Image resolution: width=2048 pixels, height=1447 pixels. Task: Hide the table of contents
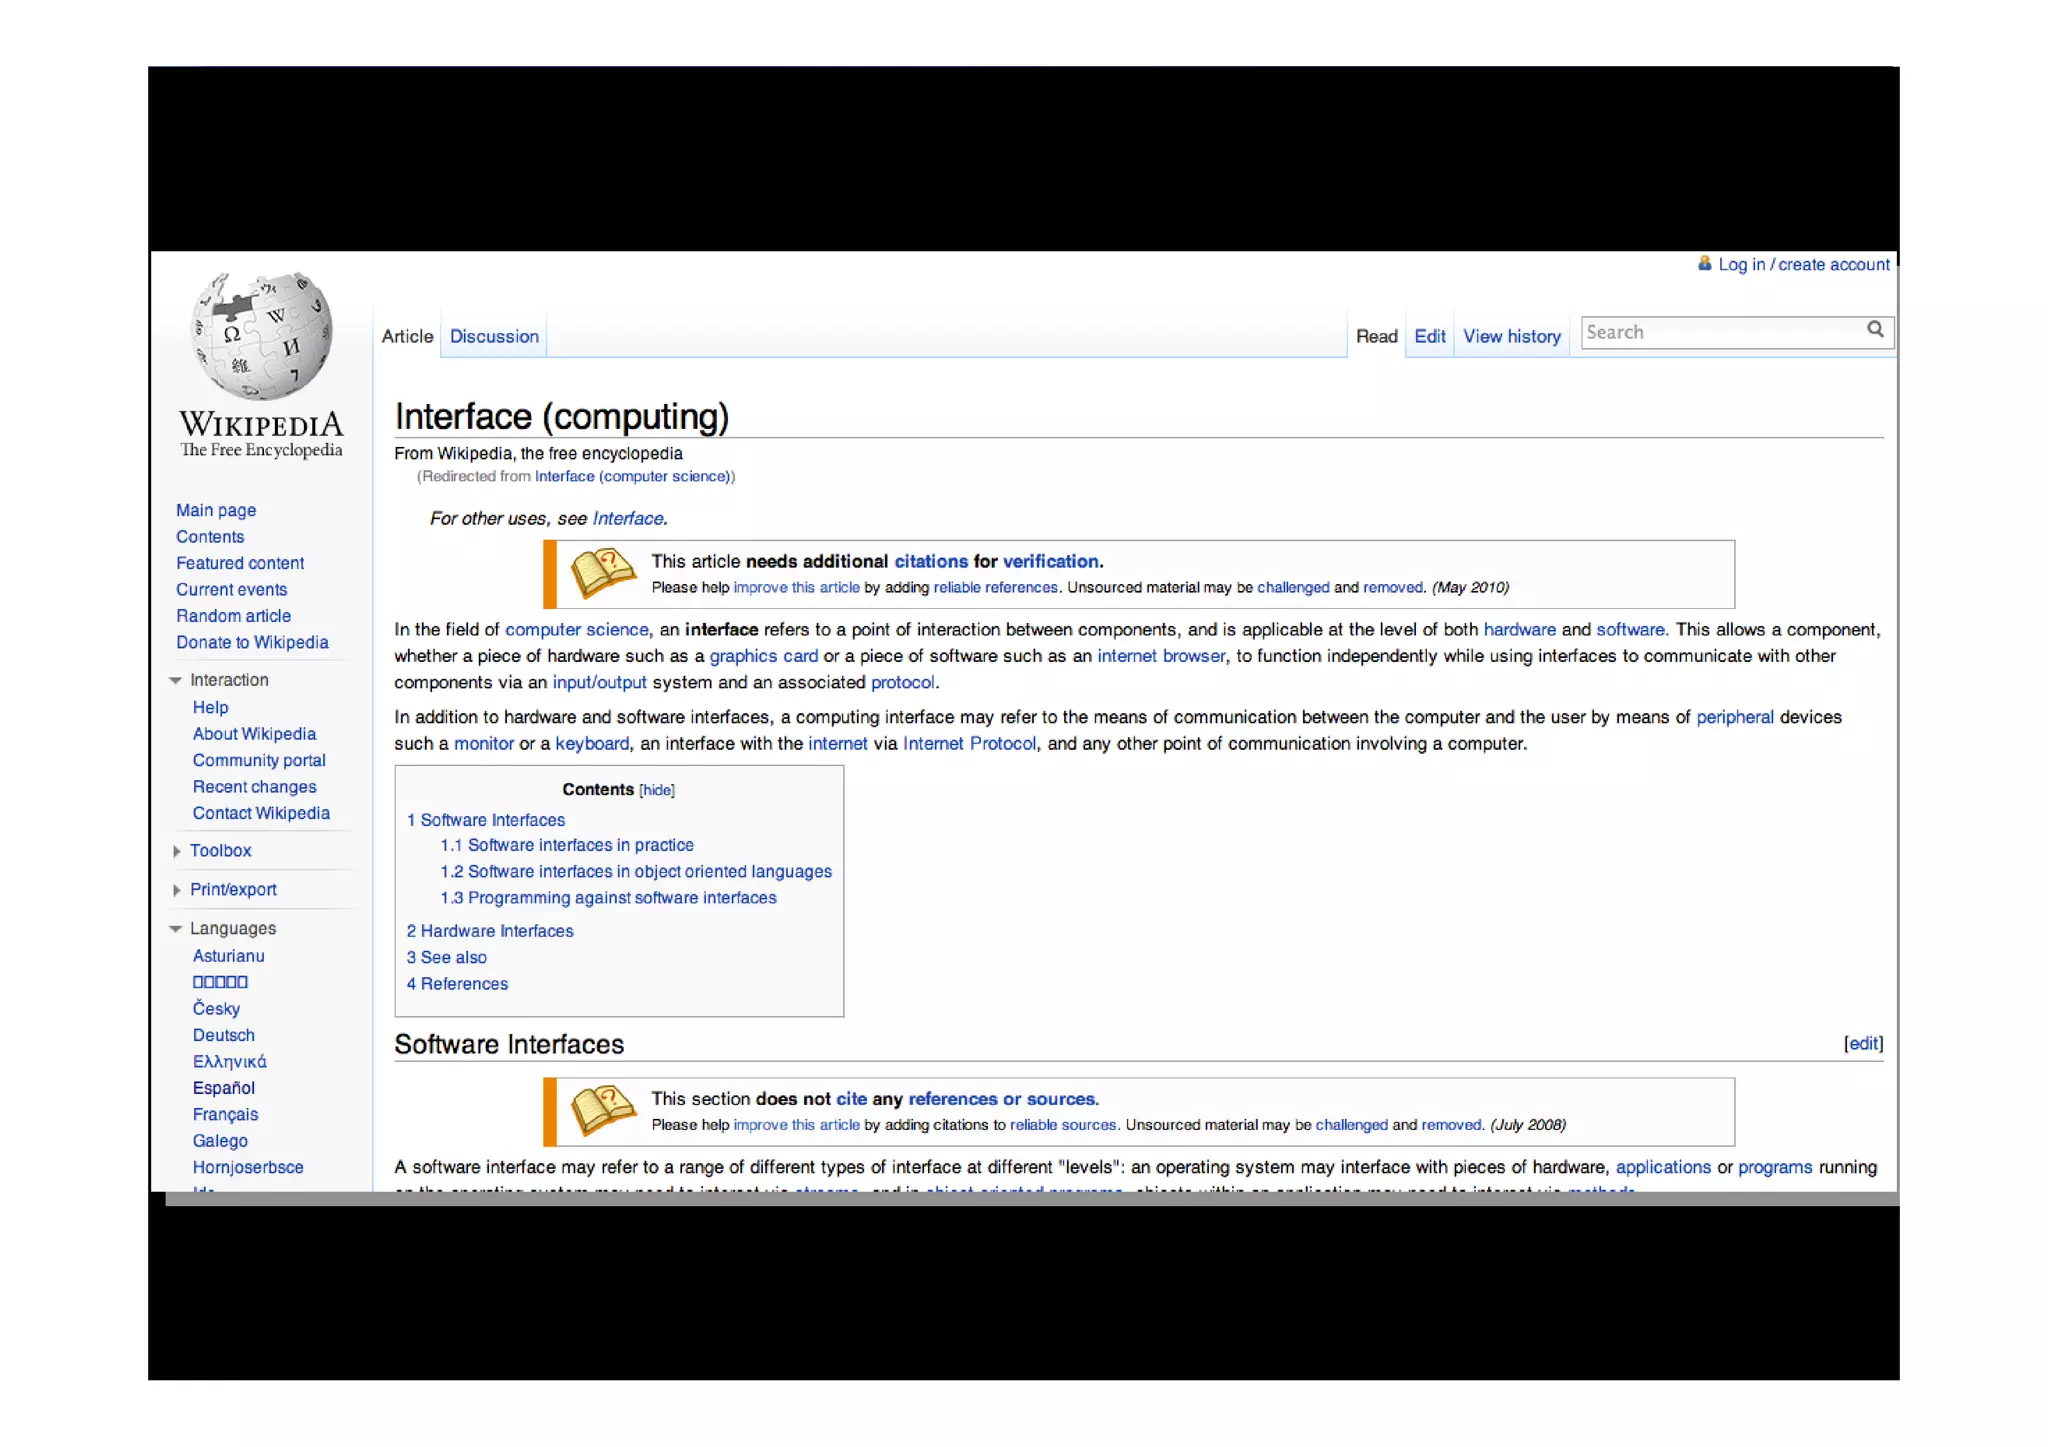[x=657, y=790]
